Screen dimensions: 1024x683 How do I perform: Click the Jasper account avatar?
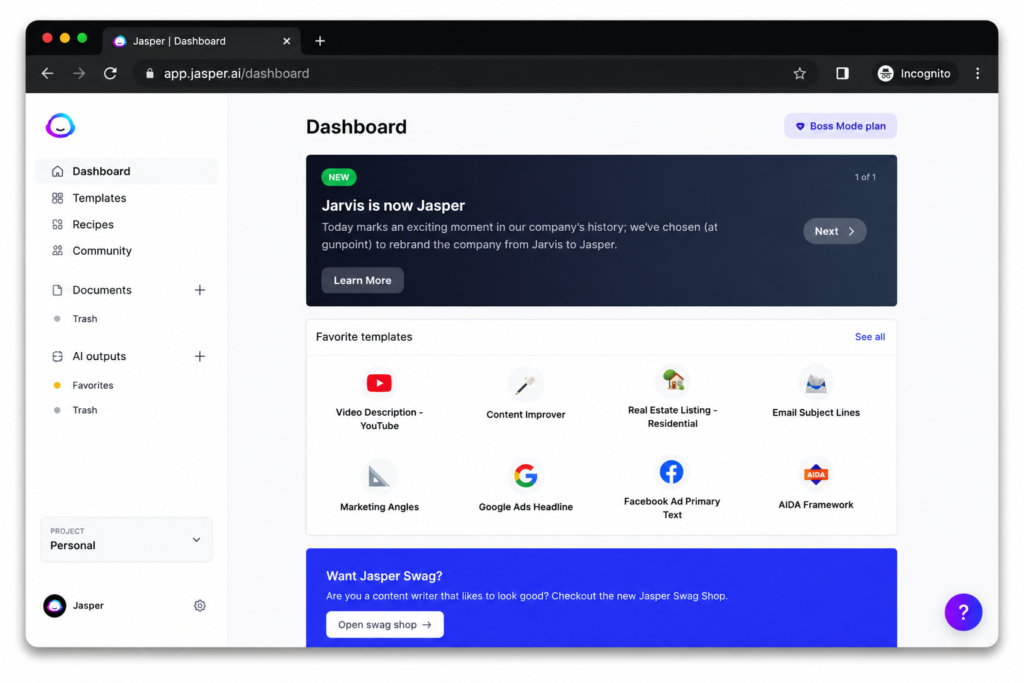coord(55,606)
